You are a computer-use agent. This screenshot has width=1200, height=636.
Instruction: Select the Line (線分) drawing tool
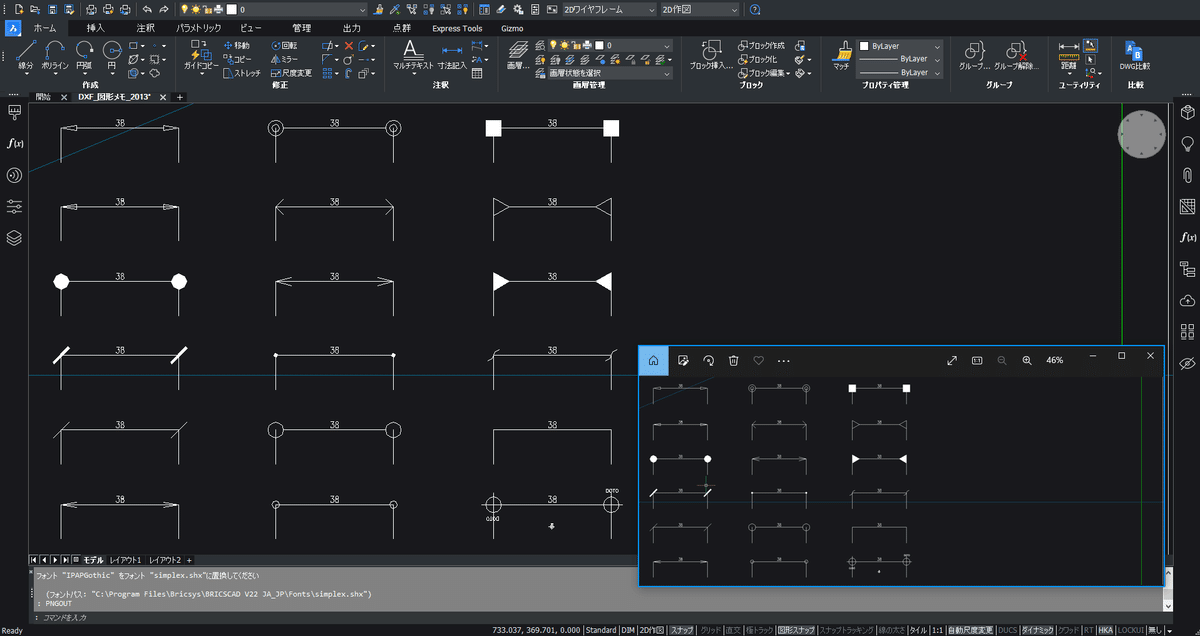click(25, 55)
